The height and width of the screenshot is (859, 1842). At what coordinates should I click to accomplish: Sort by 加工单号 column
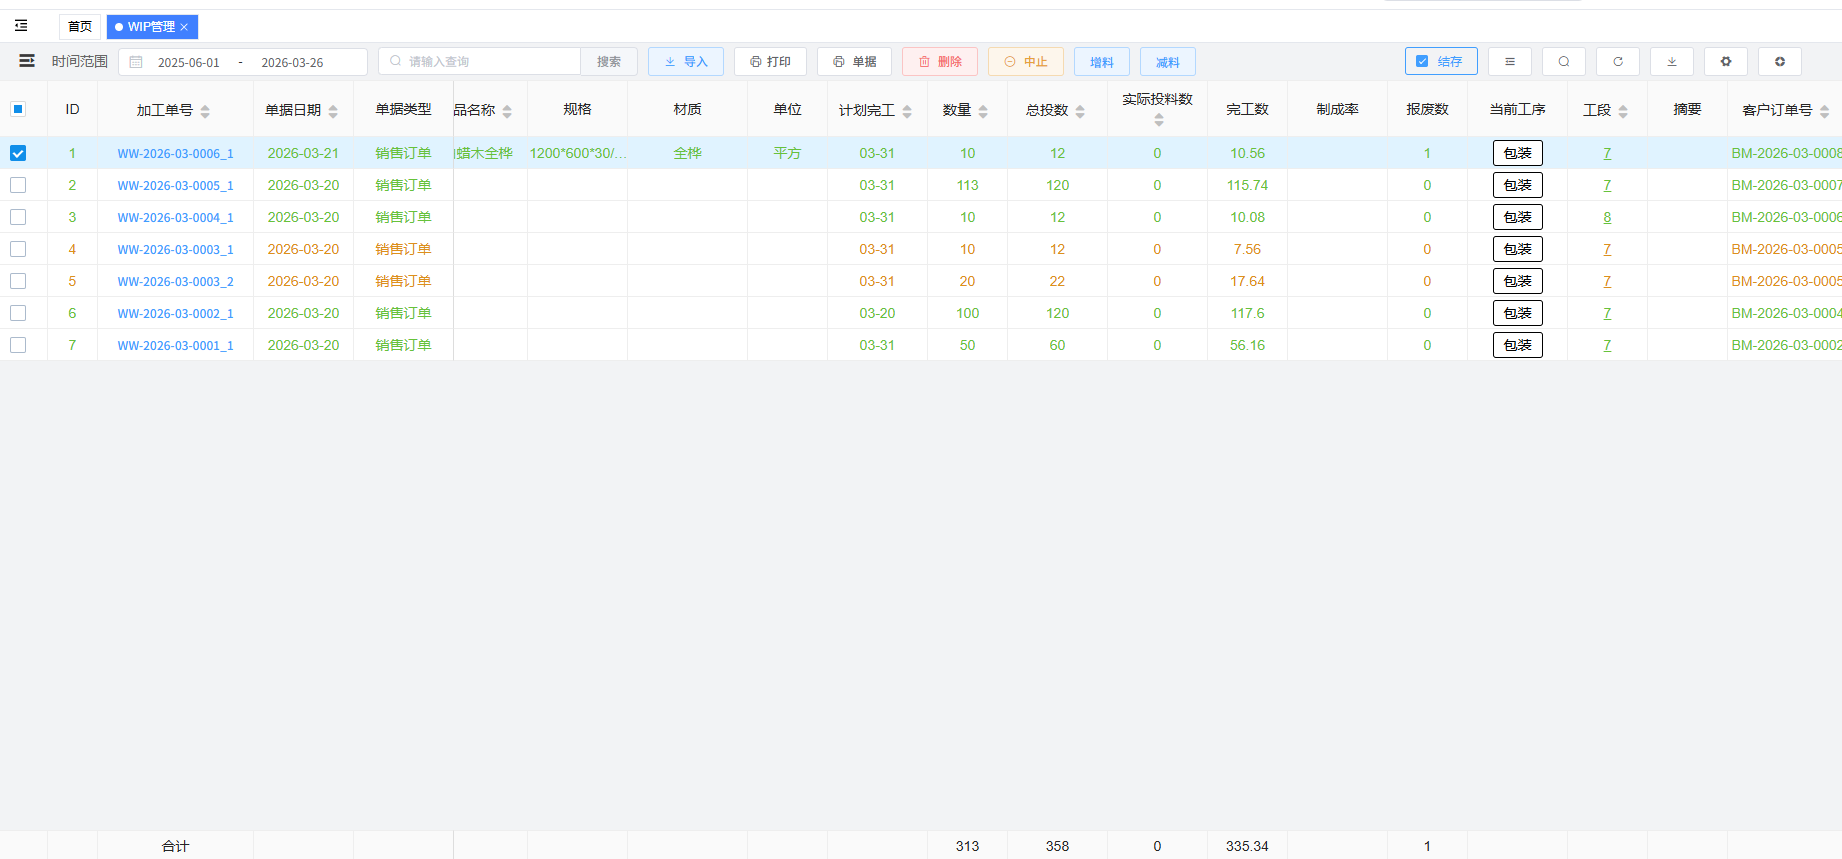coord(205,111)
